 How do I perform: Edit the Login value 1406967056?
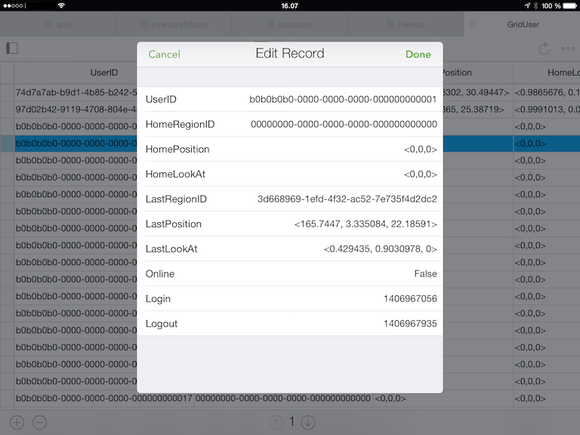[x=290, y=299]
